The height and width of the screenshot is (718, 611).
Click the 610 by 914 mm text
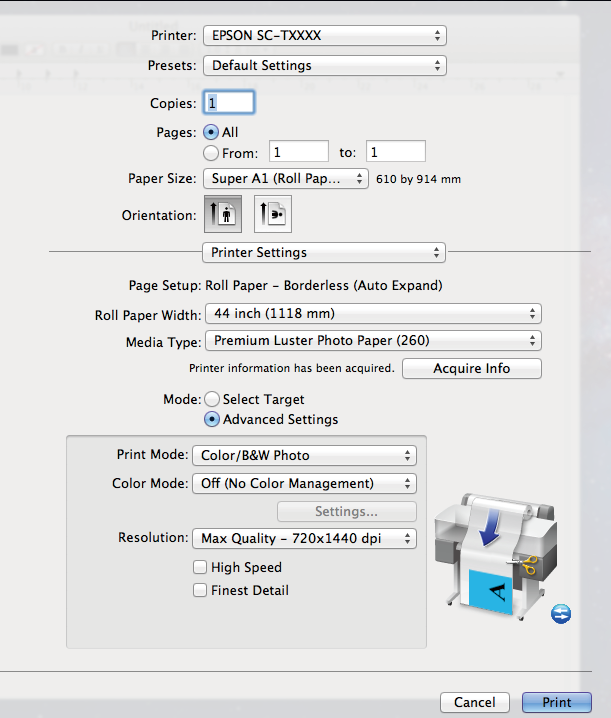pyautogui.click(x=418, y=179)
